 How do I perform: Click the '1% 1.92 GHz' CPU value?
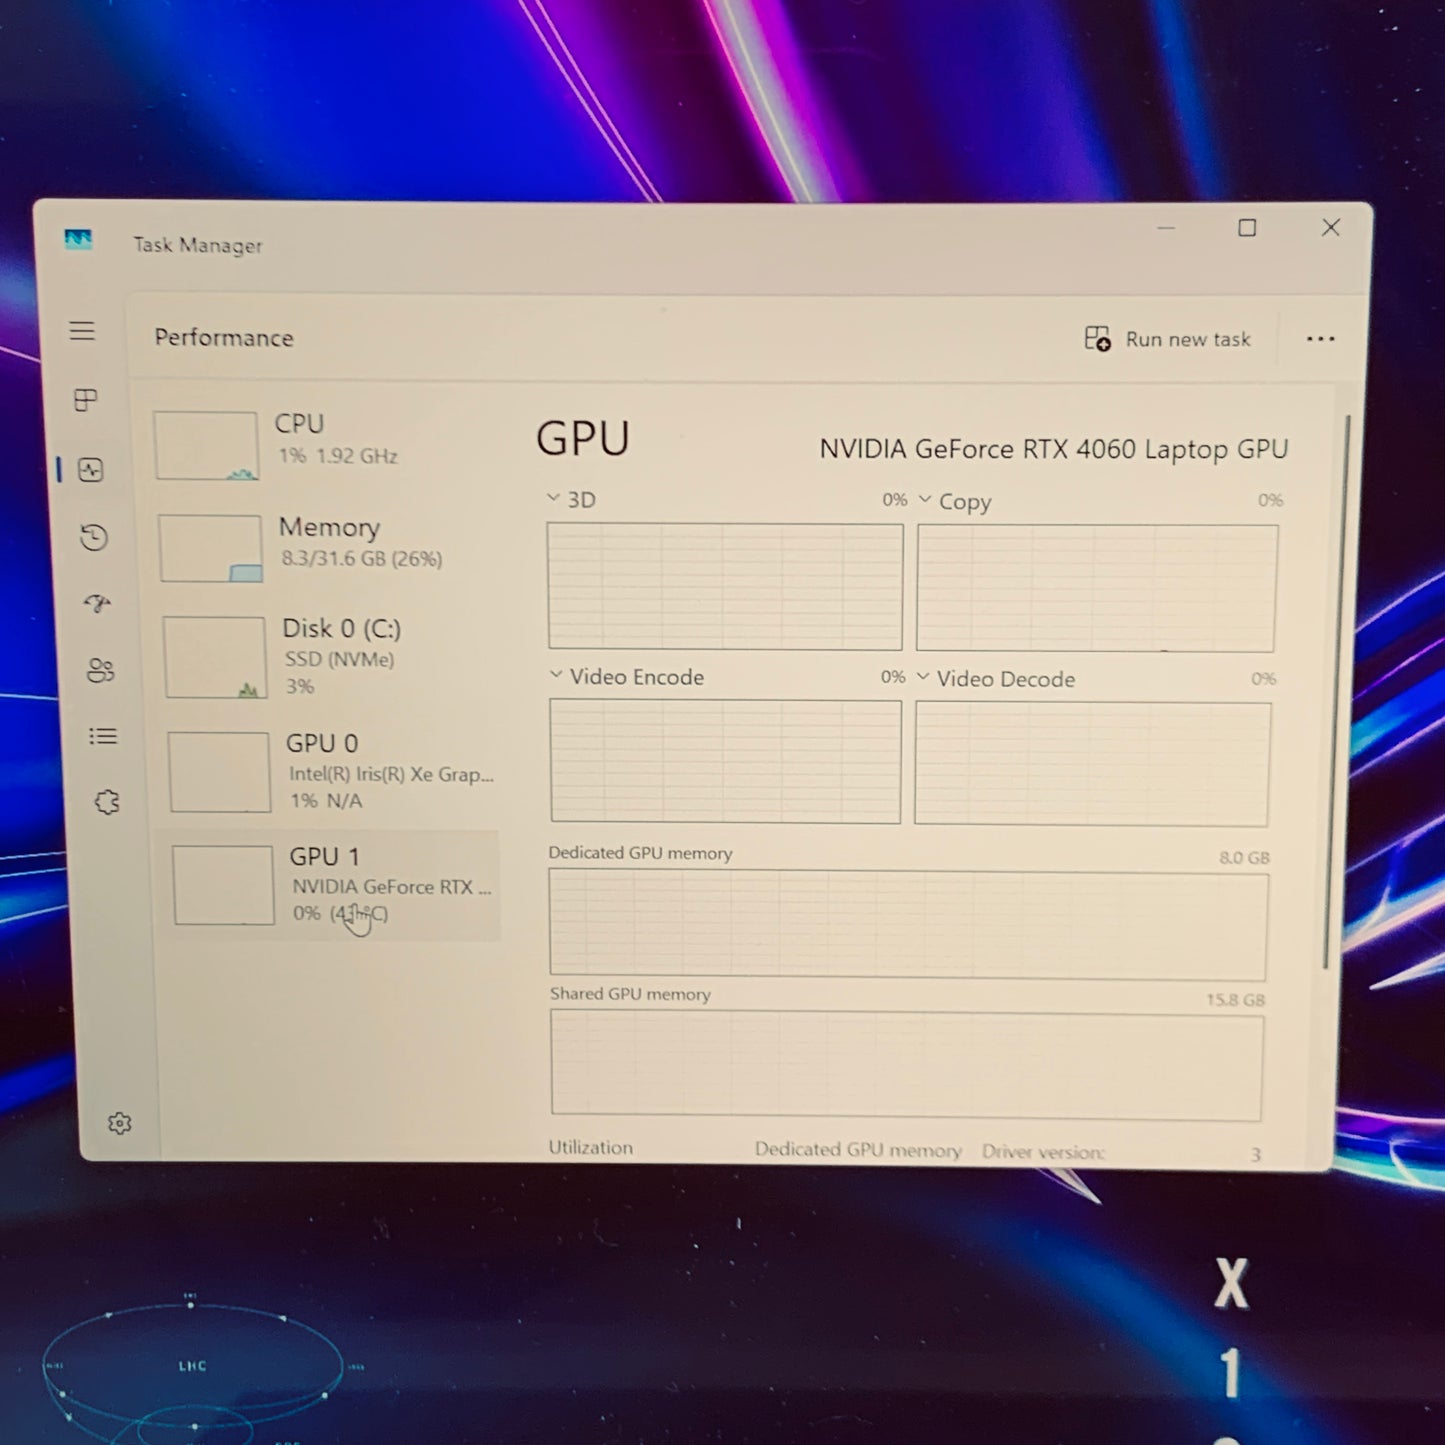click(x=338, y=456)
